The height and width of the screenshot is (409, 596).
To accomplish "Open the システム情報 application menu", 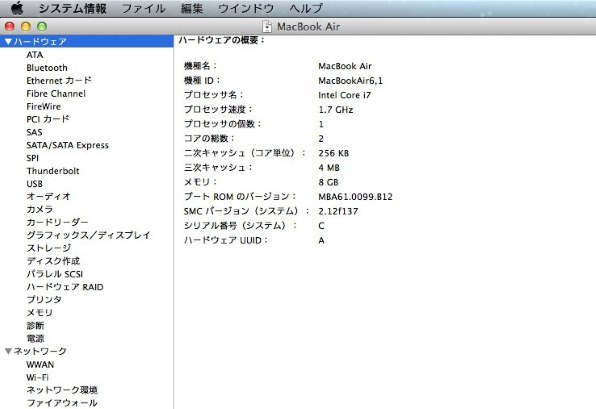I will pyautogui.click(x=73, y=8).
